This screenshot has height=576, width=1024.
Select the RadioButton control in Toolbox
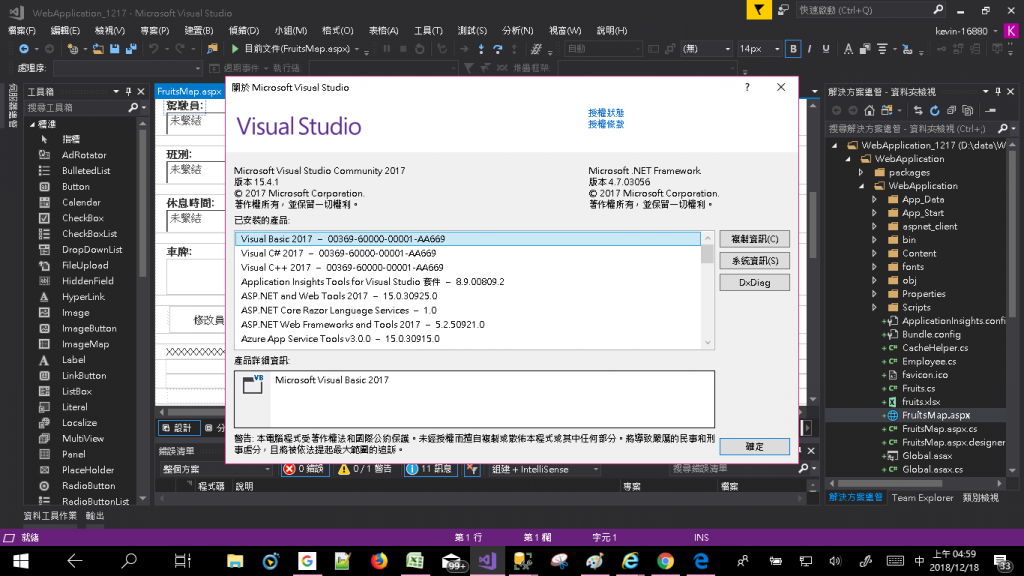coord(88,486)
